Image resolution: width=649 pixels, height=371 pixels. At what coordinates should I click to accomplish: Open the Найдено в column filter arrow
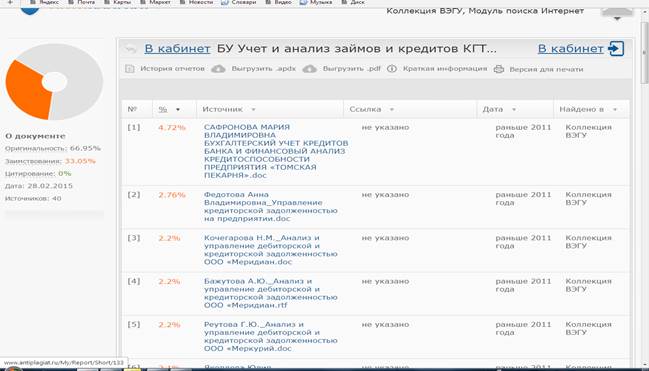point(615,110)
